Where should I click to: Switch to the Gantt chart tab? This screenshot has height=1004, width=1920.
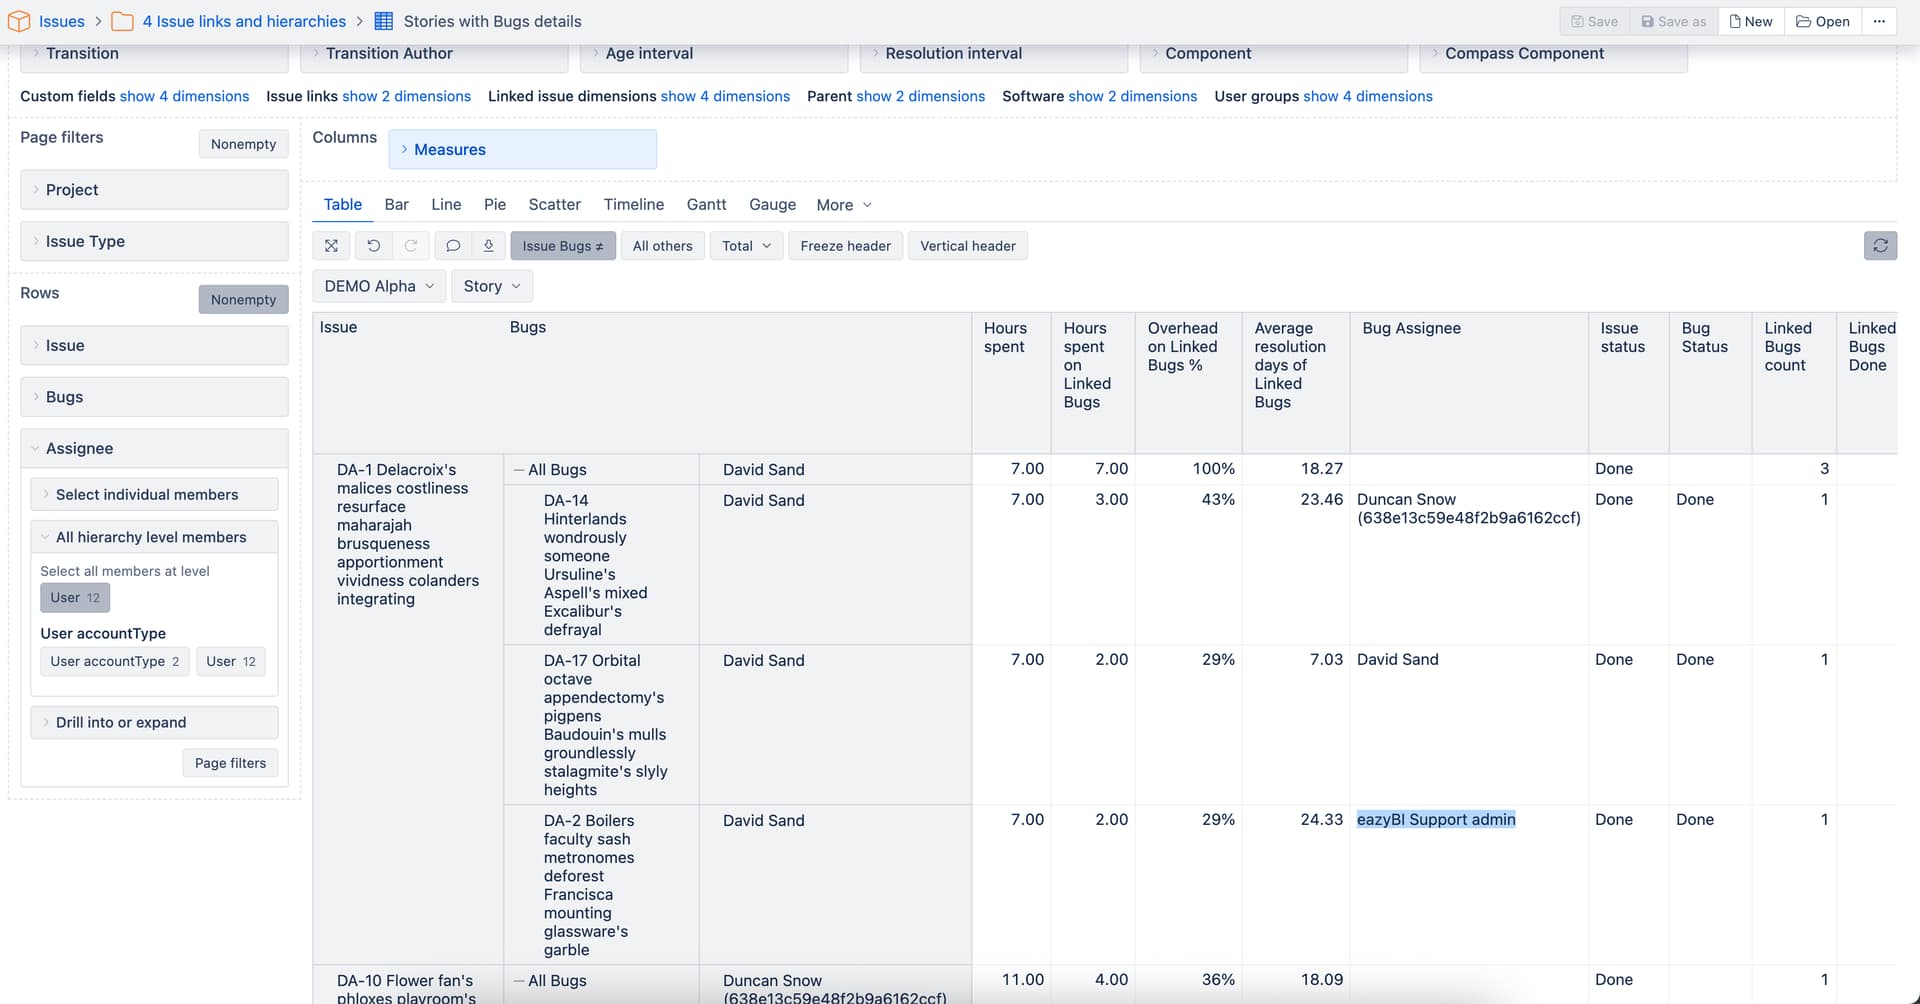coord(706,204)
